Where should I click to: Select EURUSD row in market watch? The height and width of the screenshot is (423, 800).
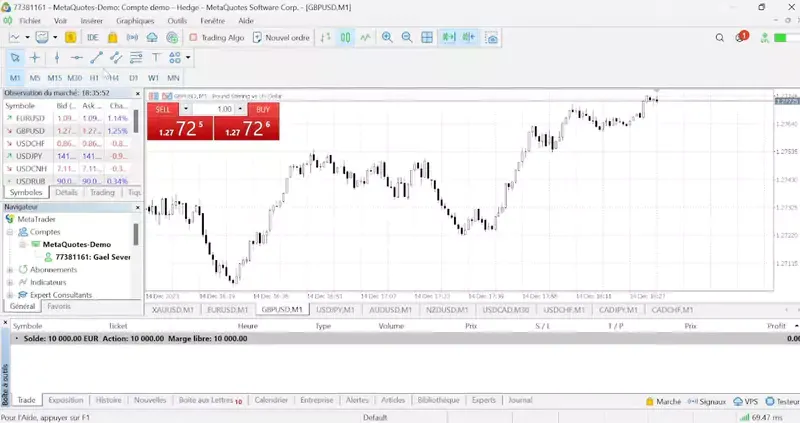(67, 118)
